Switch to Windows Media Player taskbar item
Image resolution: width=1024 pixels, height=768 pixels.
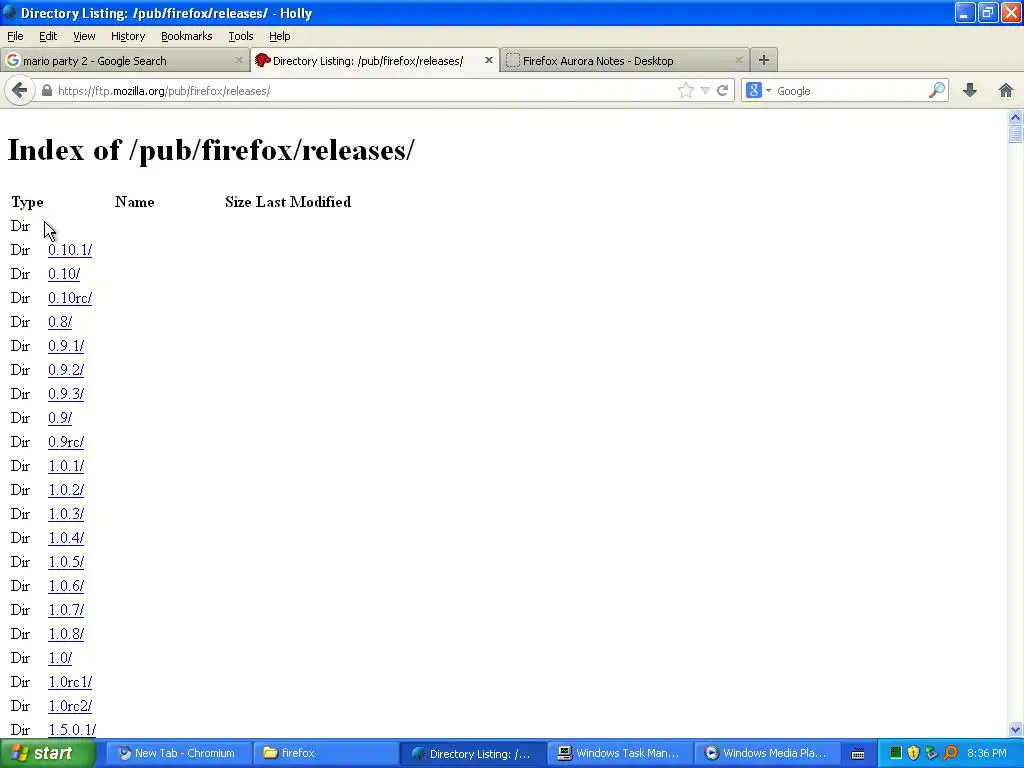pyautogui.click(x=767, y=753)
